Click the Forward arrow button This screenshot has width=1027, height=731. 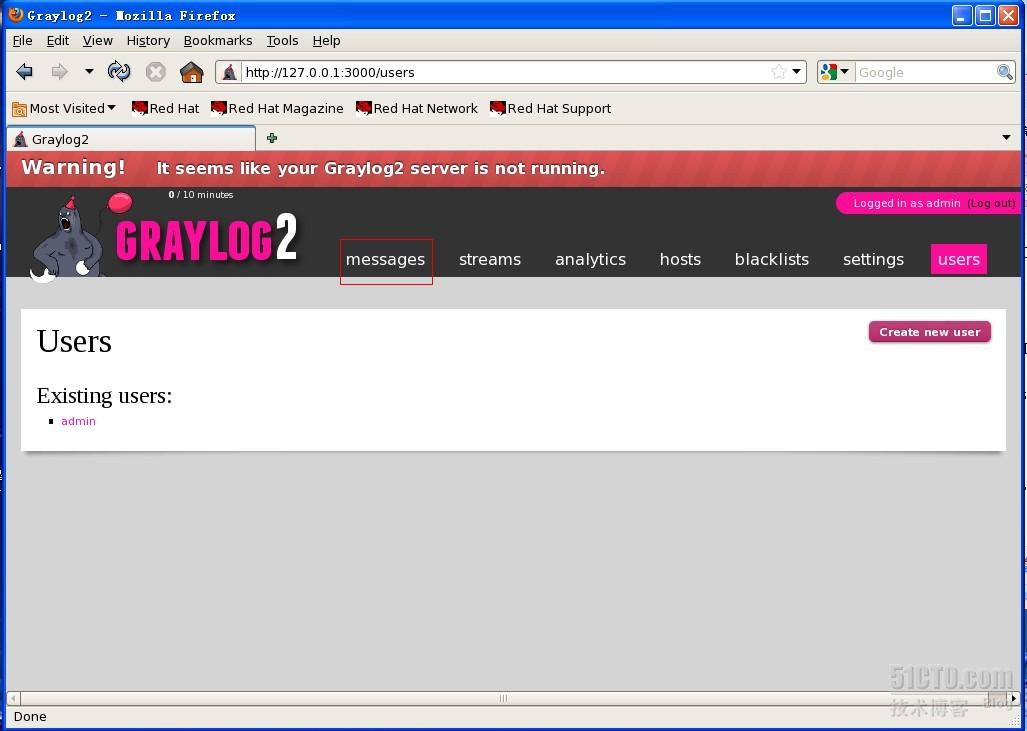click(60, 71)
